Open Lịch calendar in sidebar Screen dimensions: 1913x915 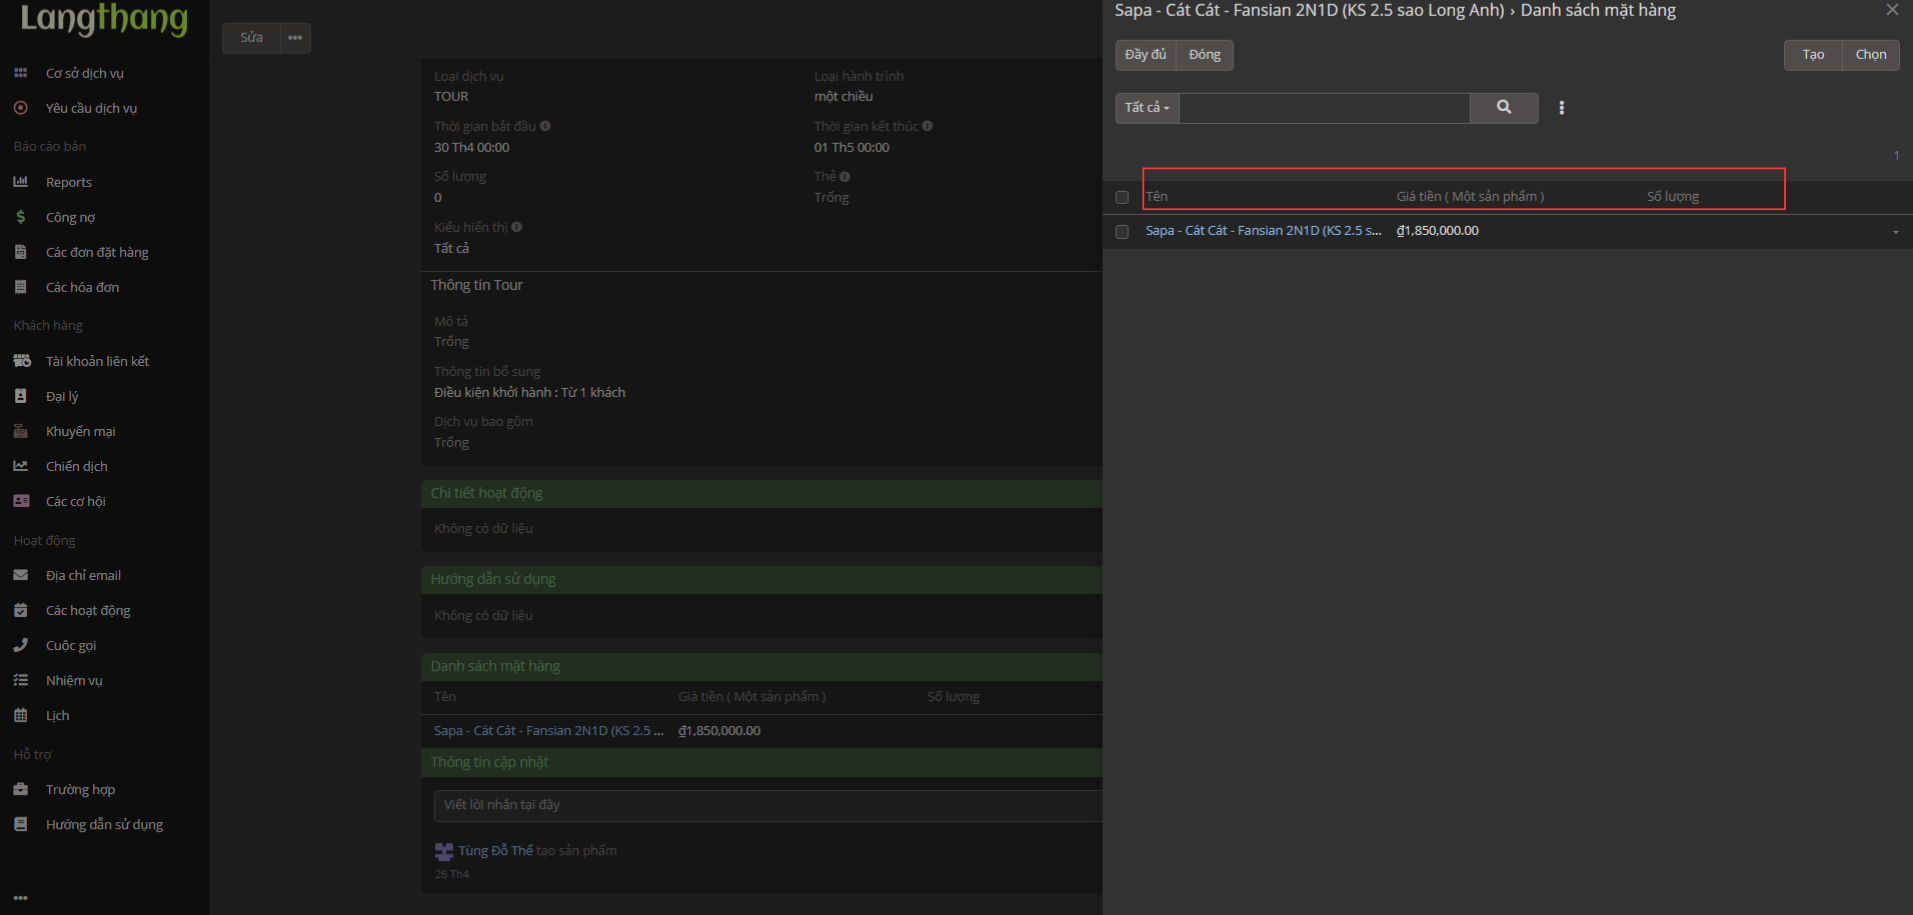pos(57,715)
